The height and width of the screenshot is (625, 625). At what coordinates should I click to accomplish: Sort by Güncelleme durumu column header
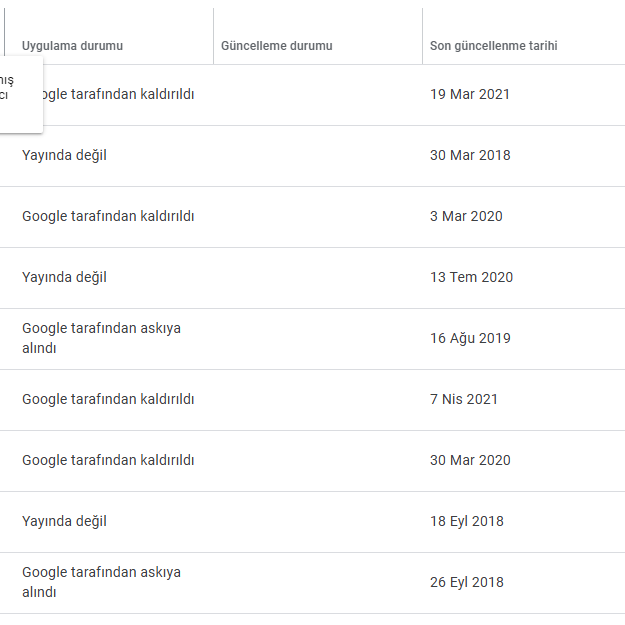[x=277, y=46]
